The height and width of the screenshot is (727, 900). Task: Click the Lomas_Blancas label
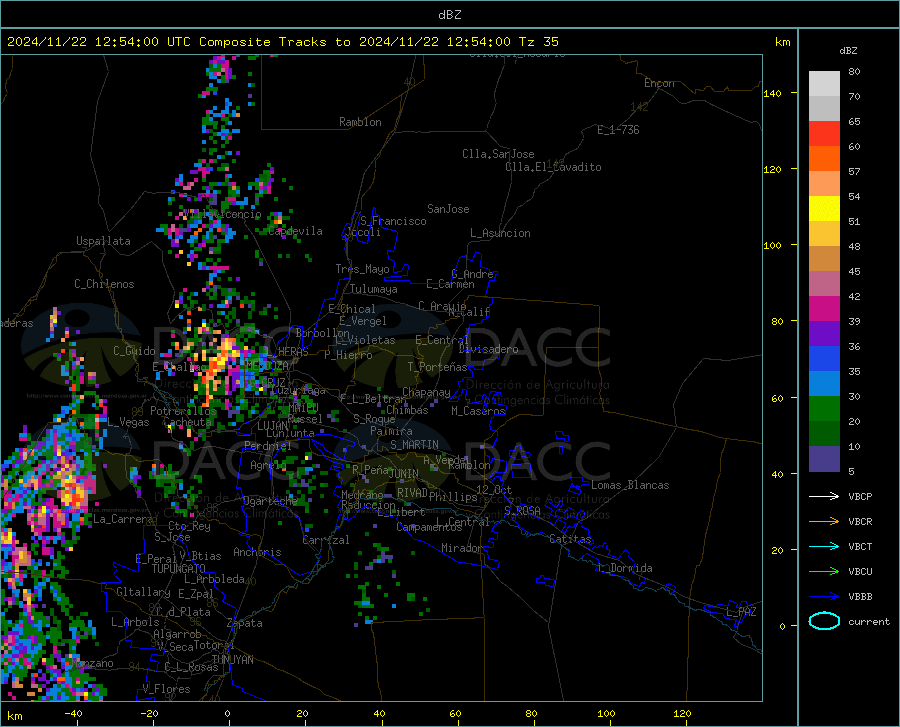click(x=630, y=485)
